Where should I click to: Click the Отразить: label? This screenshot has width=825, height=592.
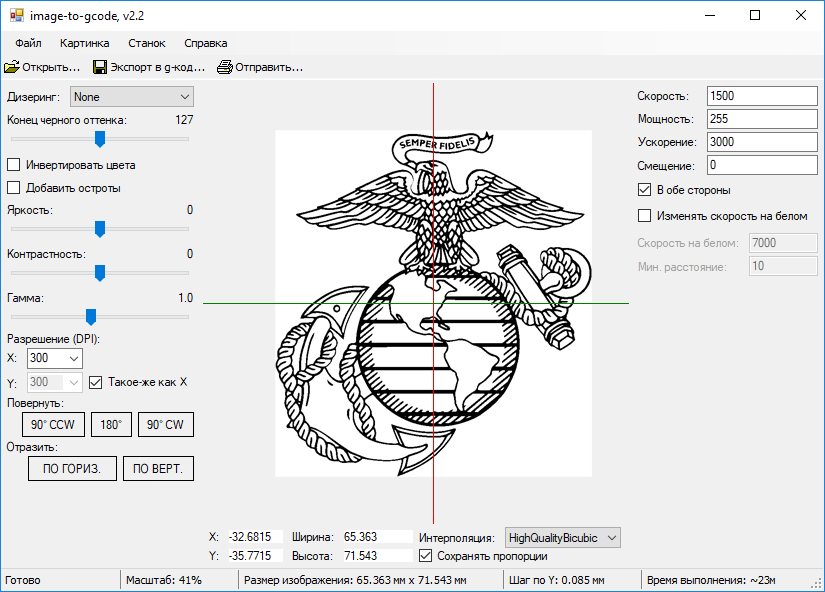coord(32,447)
